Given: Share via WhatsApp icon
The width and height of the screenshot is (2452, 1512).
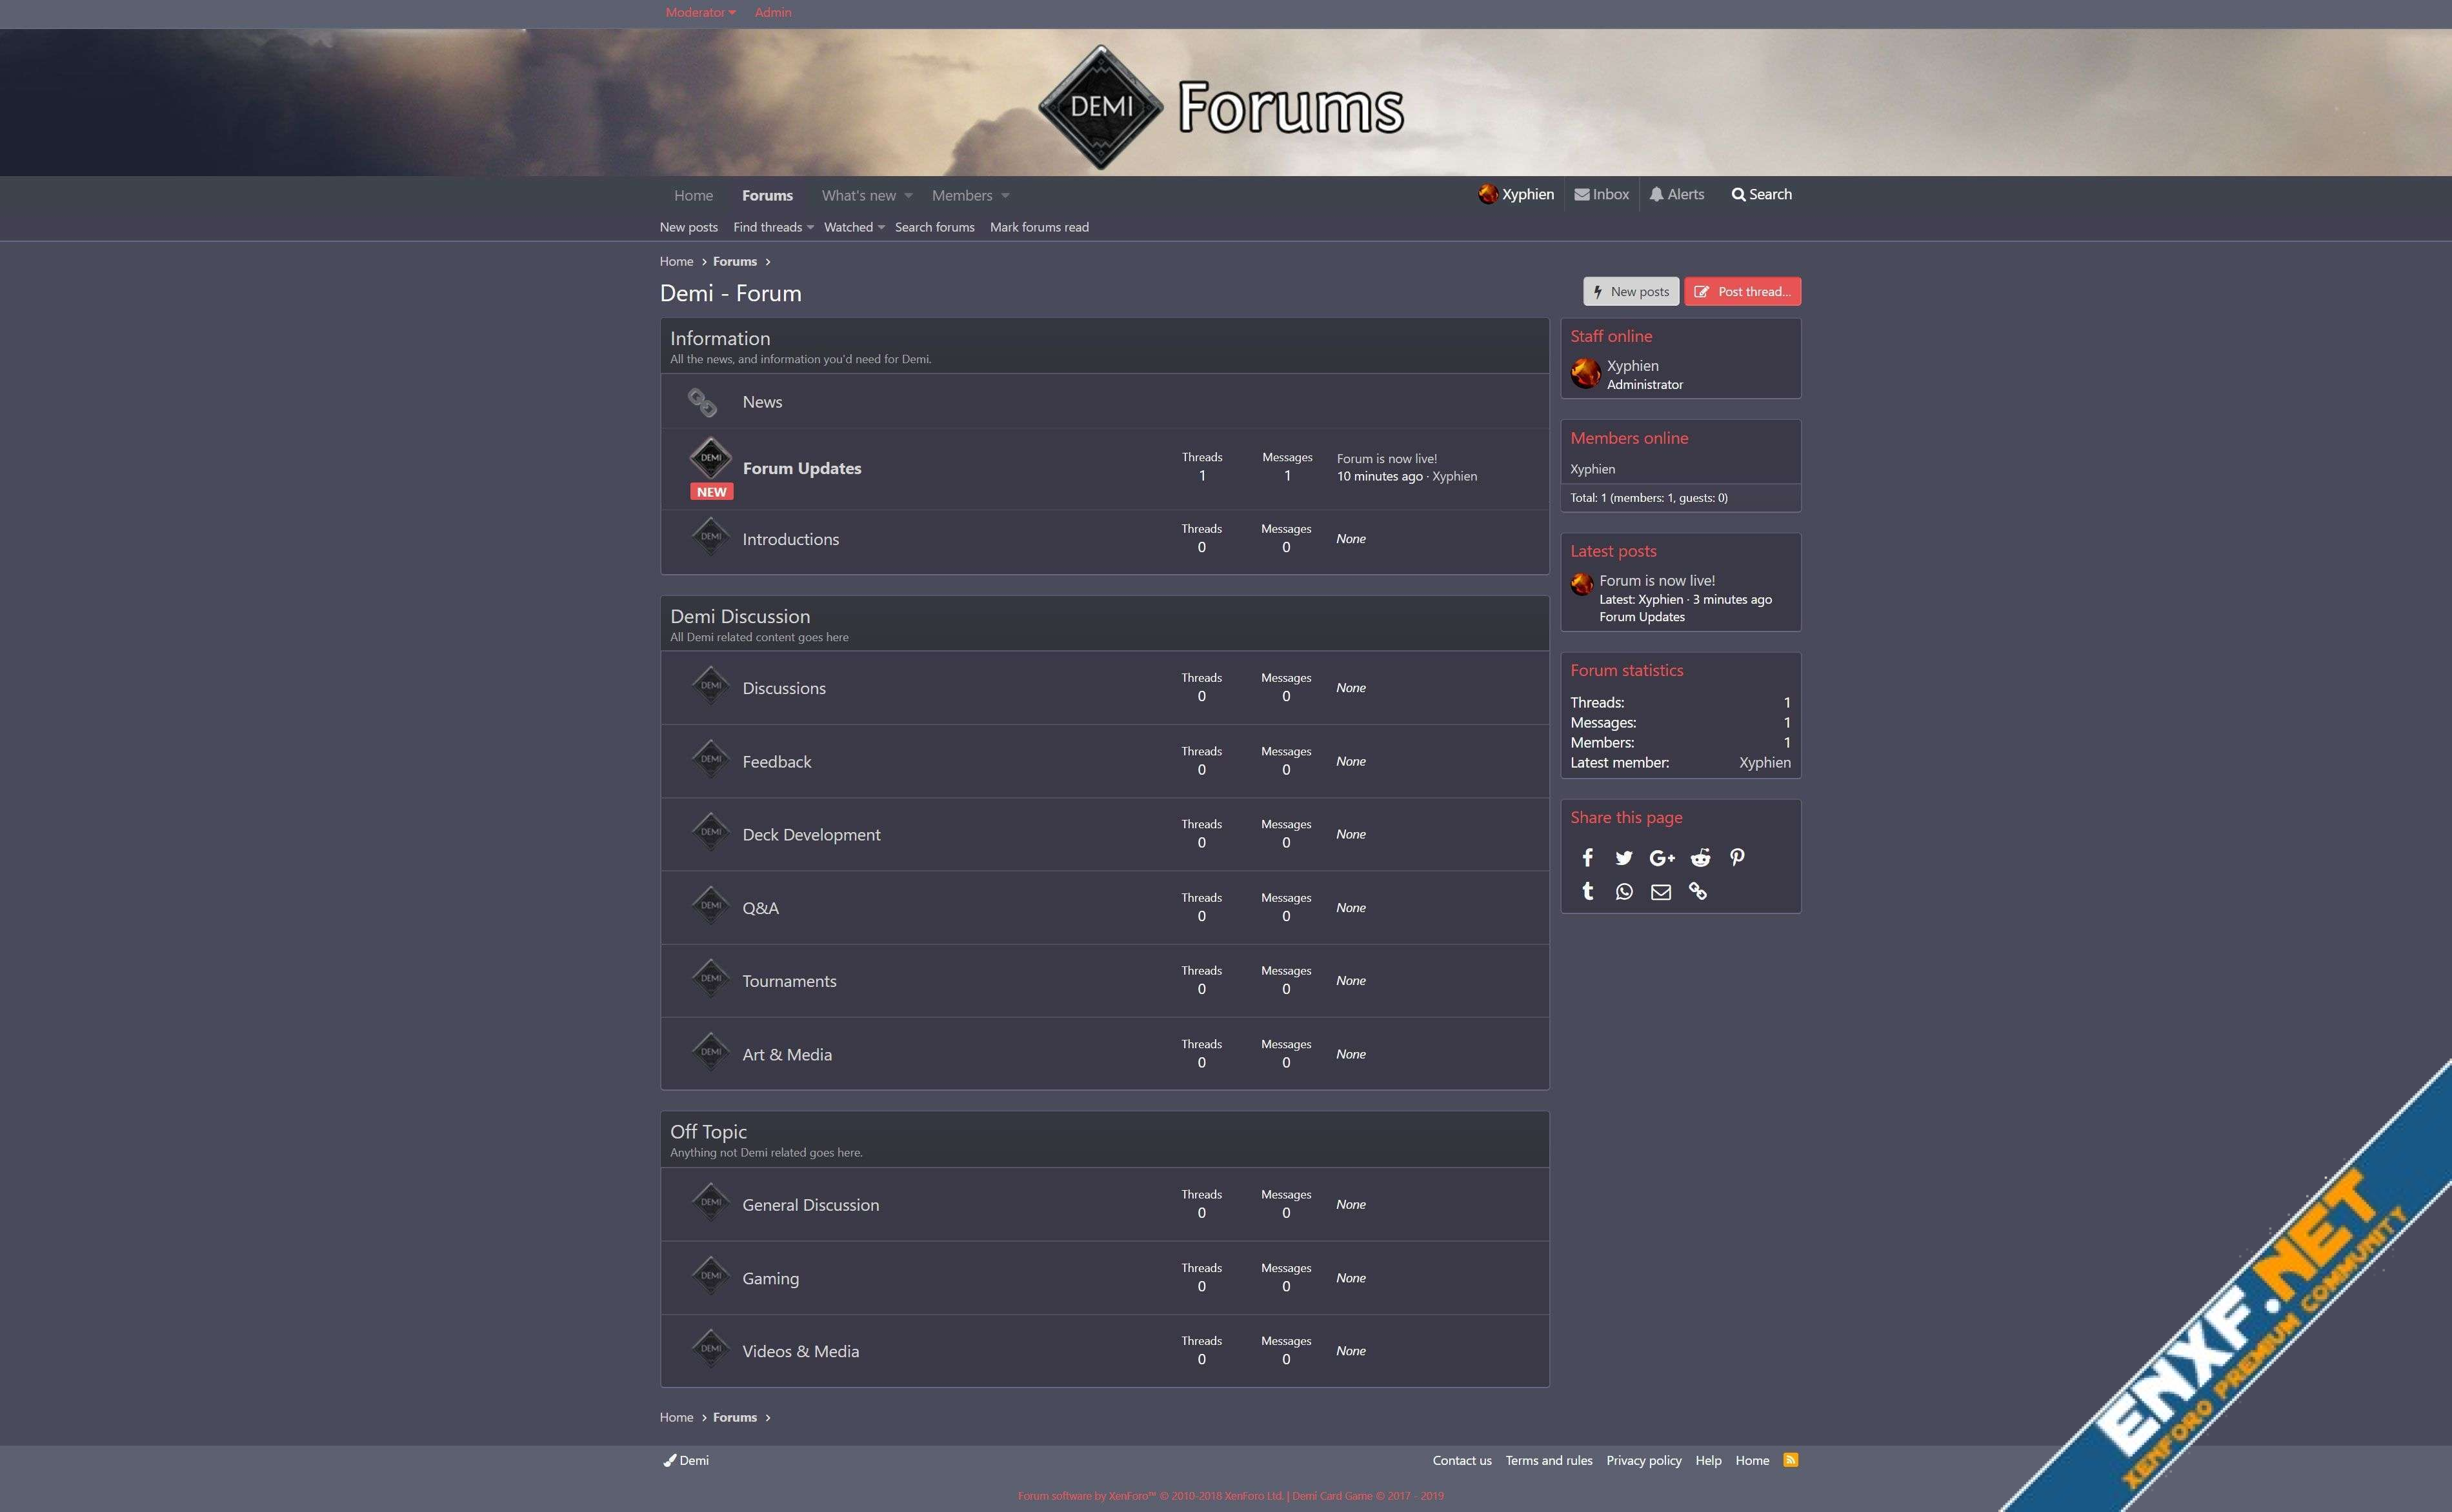Looking at the screenshot, I should coord(1624,891).
